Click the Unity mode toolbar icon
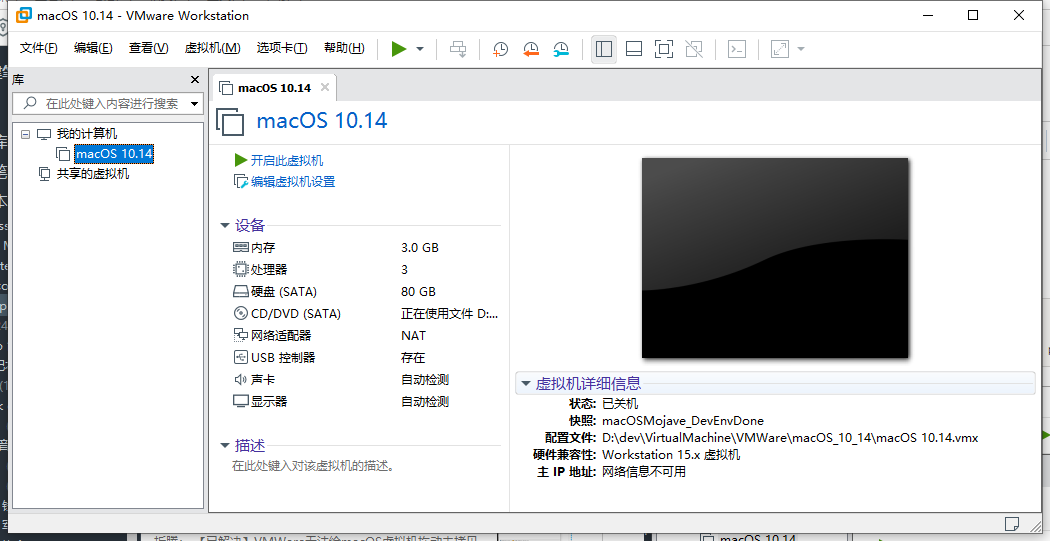 click(694, 49)
